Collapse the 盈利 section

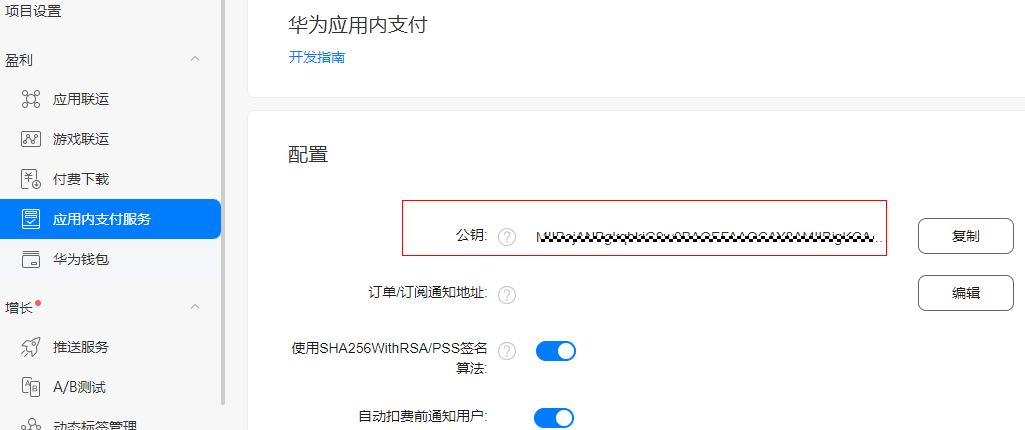point(195,59)
